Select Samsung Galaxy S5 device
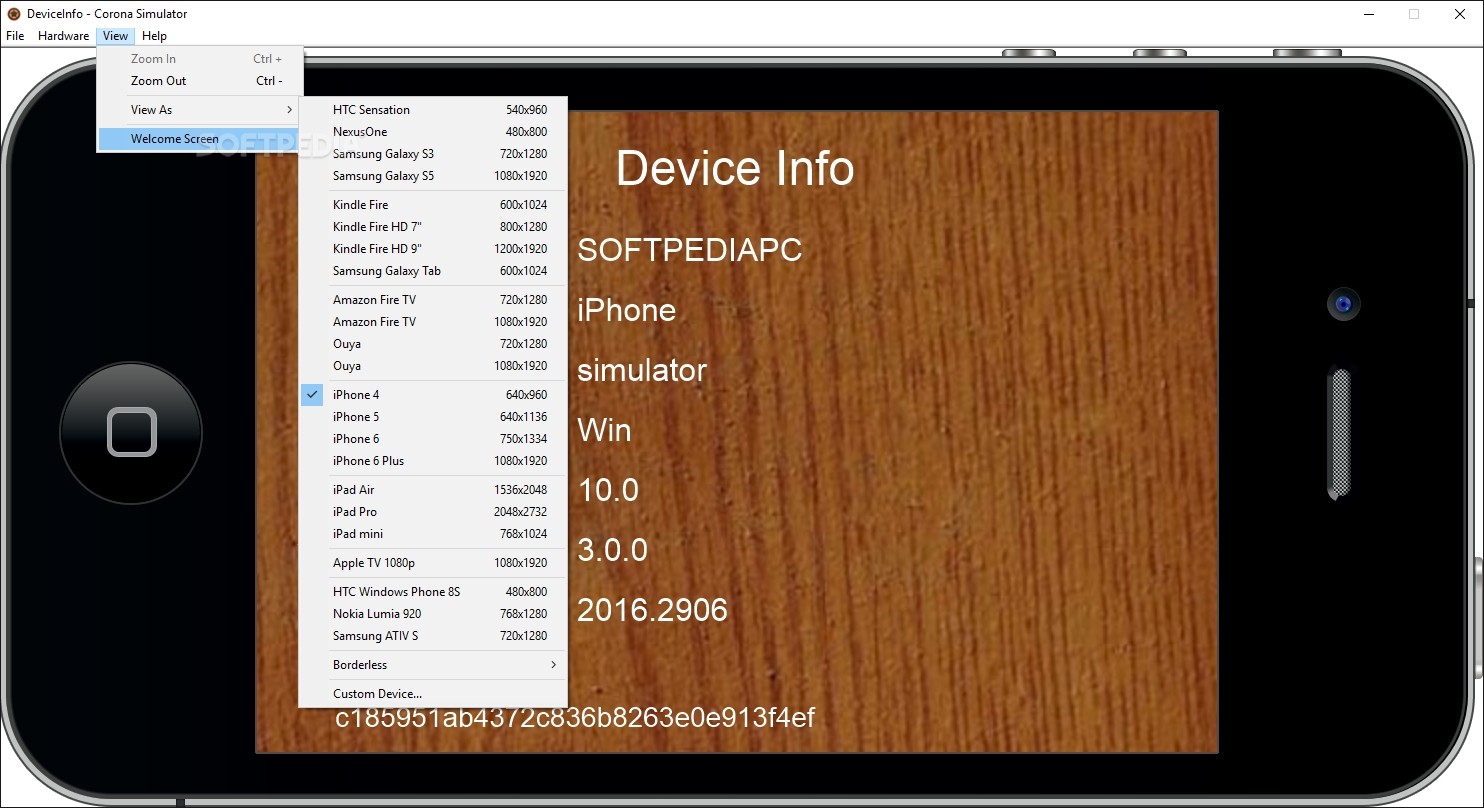 (433, 176)
